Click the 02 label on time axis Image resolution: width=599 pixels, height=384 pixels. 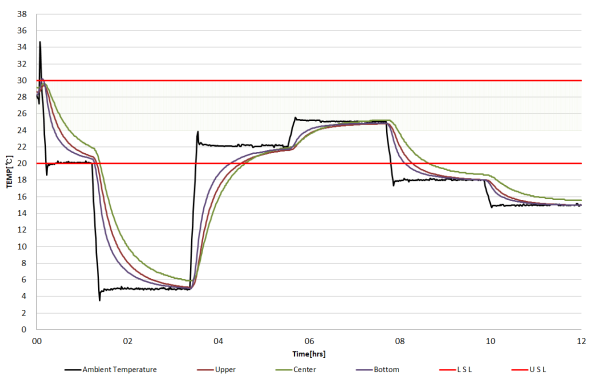coord(127,341)
